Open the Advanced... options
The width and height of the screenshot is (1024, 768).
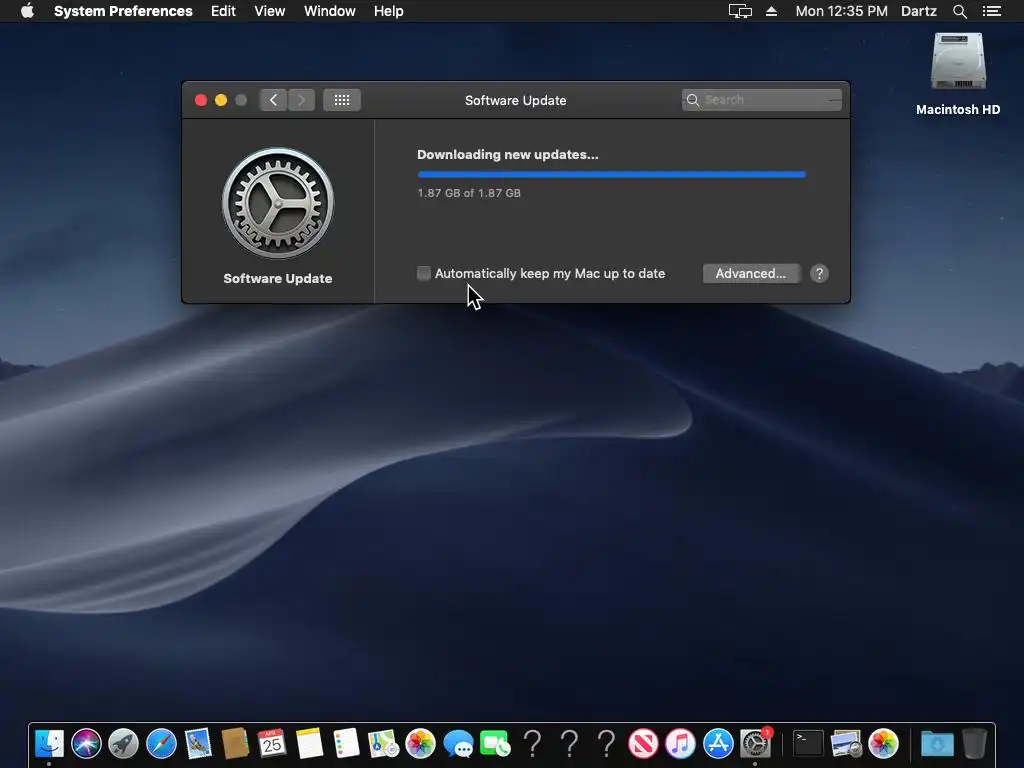751,273
